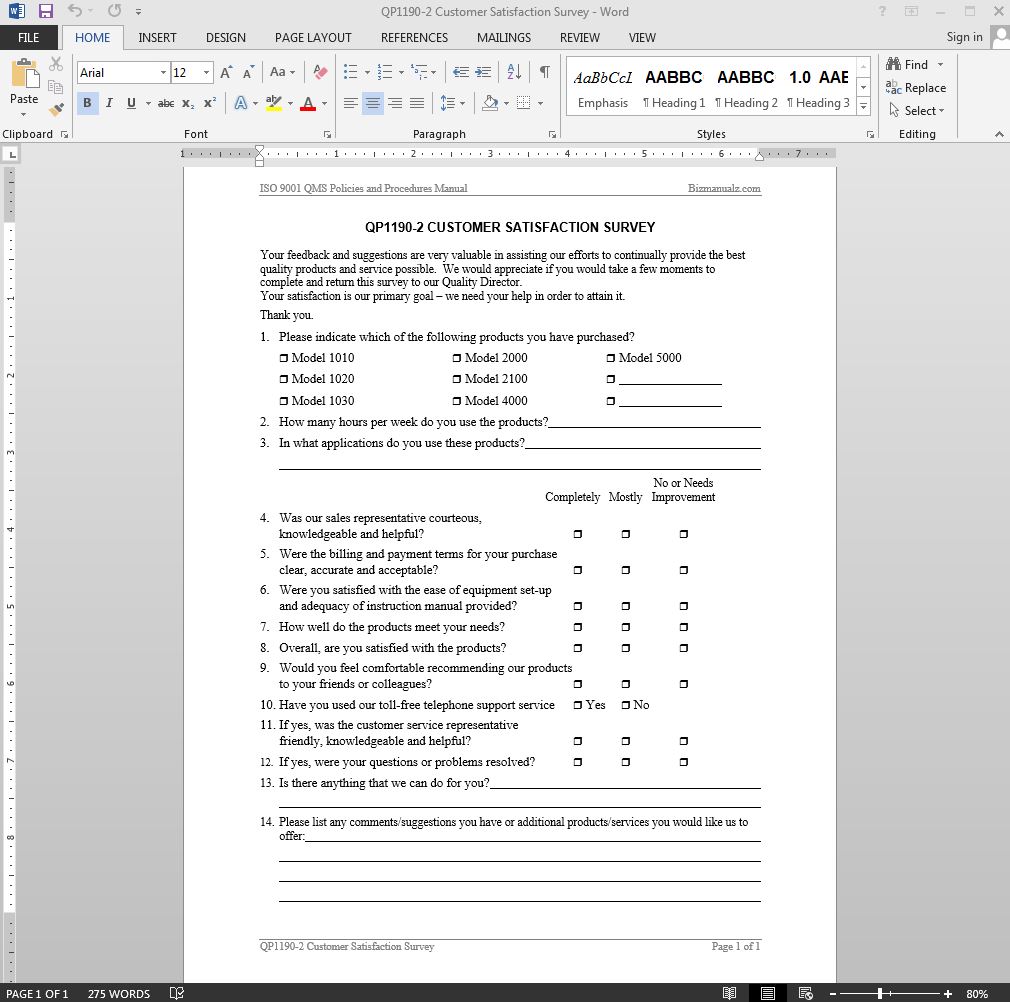Expand the Styles gallery more arrow
This screenshot has width=1010, height=1002.
pos(863,106)
